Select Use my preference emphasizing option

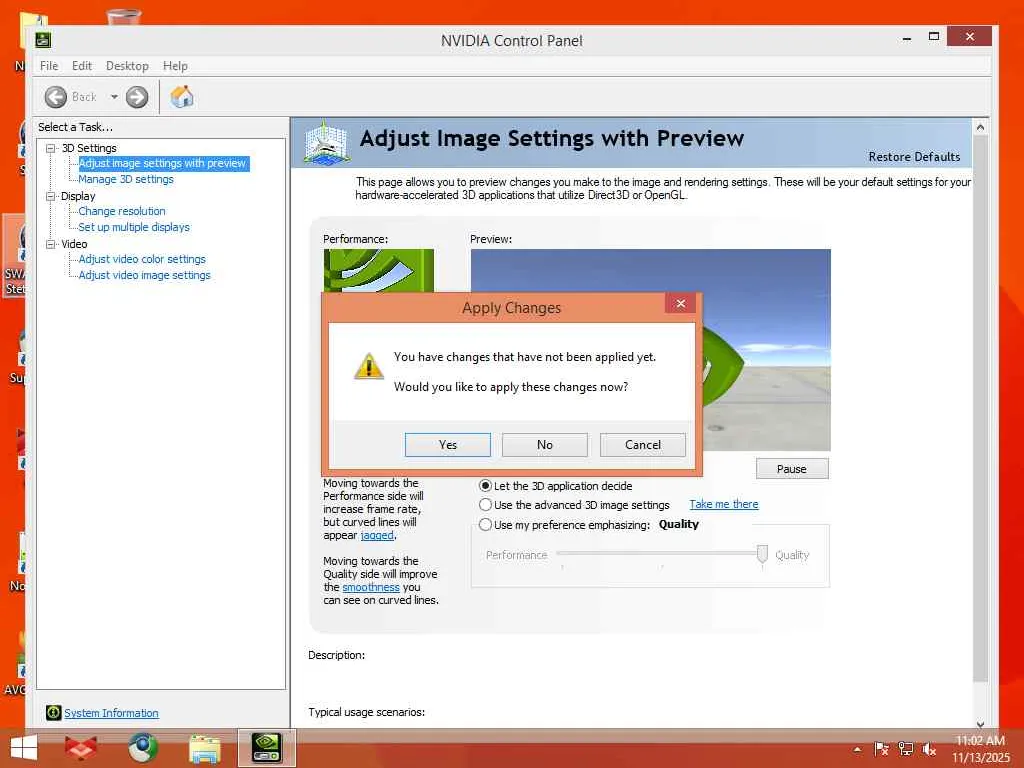(x=485, y=524)
